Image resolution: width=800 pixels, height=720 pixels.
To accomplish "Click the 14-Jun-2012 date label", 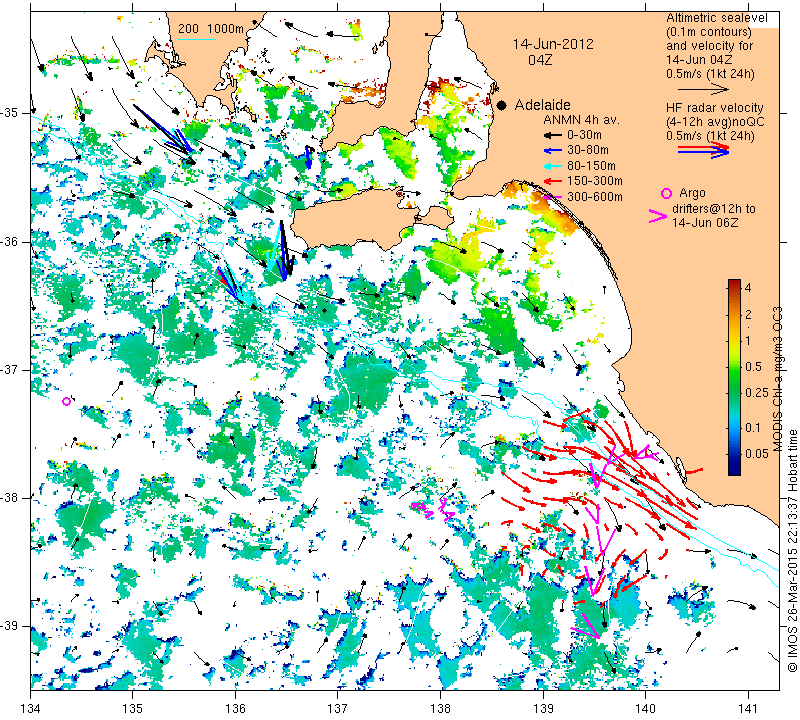I will pyautogui.click(x=553, y=44).
